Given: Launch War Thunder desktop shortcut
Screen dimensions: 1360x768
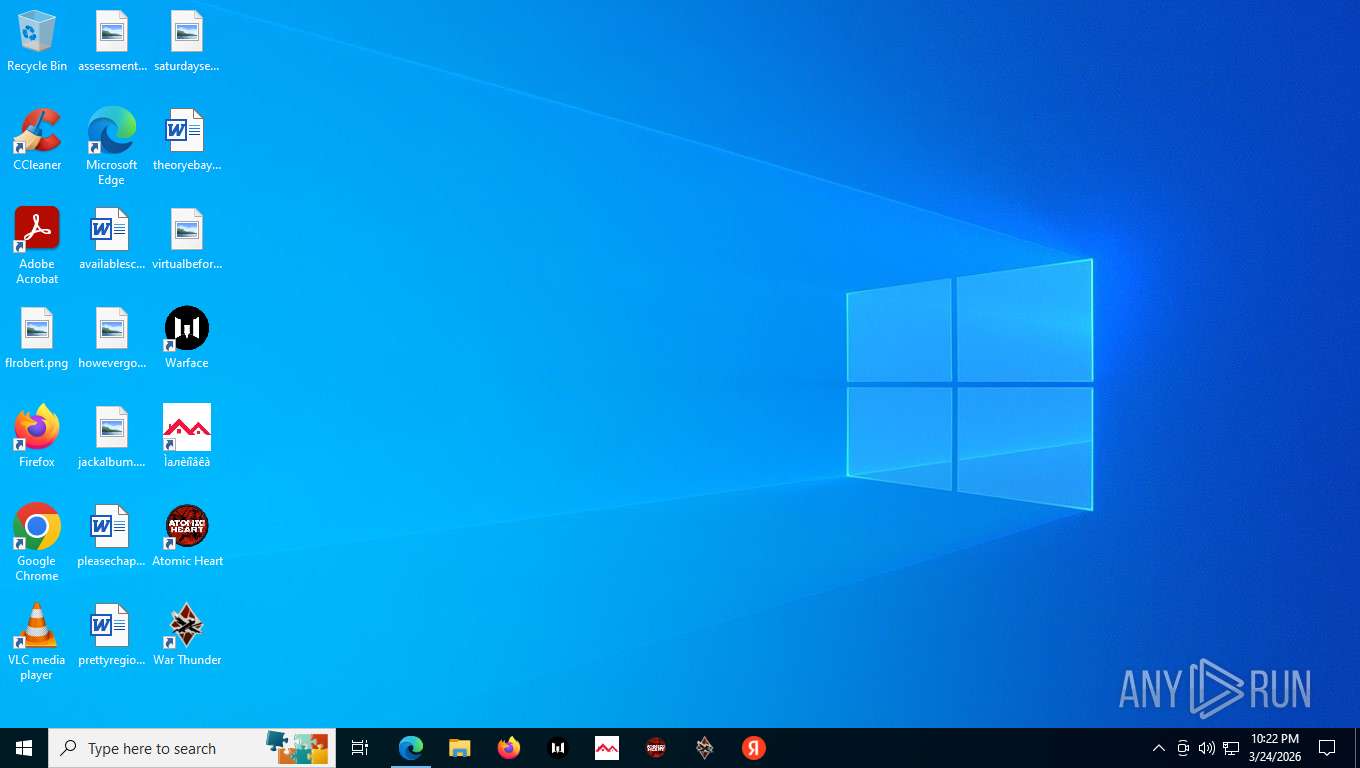Looking at the screenshot, I should coord(187,635).
